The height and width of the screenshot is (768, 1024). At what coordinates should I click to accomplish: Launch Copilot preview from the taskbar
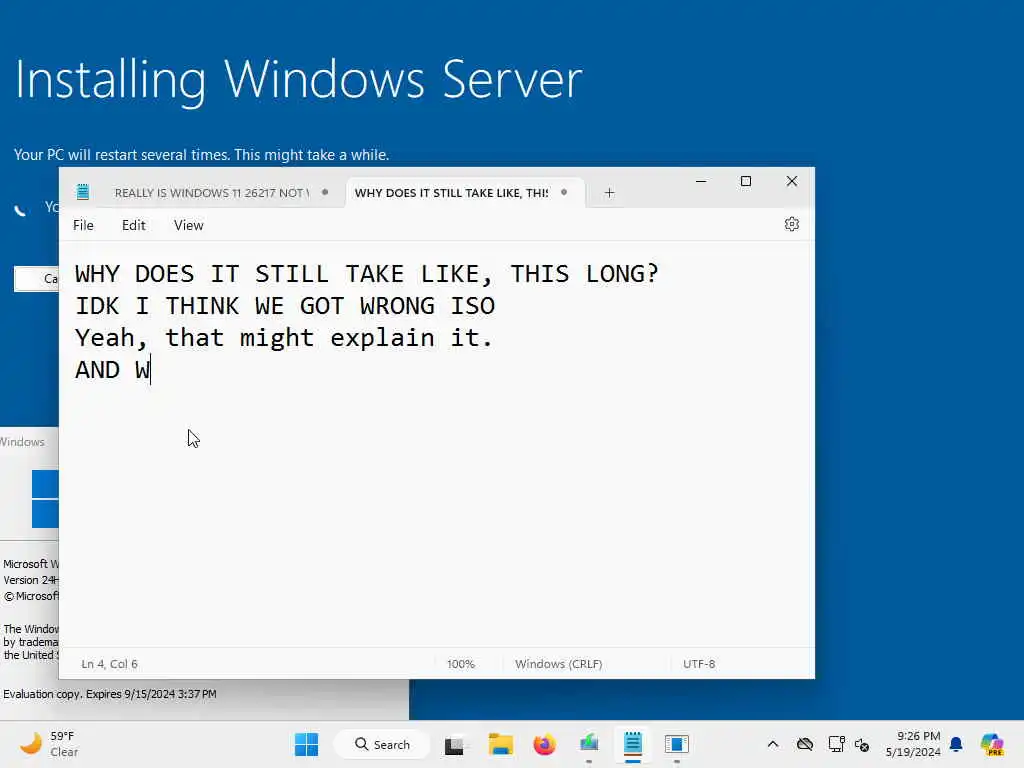tap(992, 744)
